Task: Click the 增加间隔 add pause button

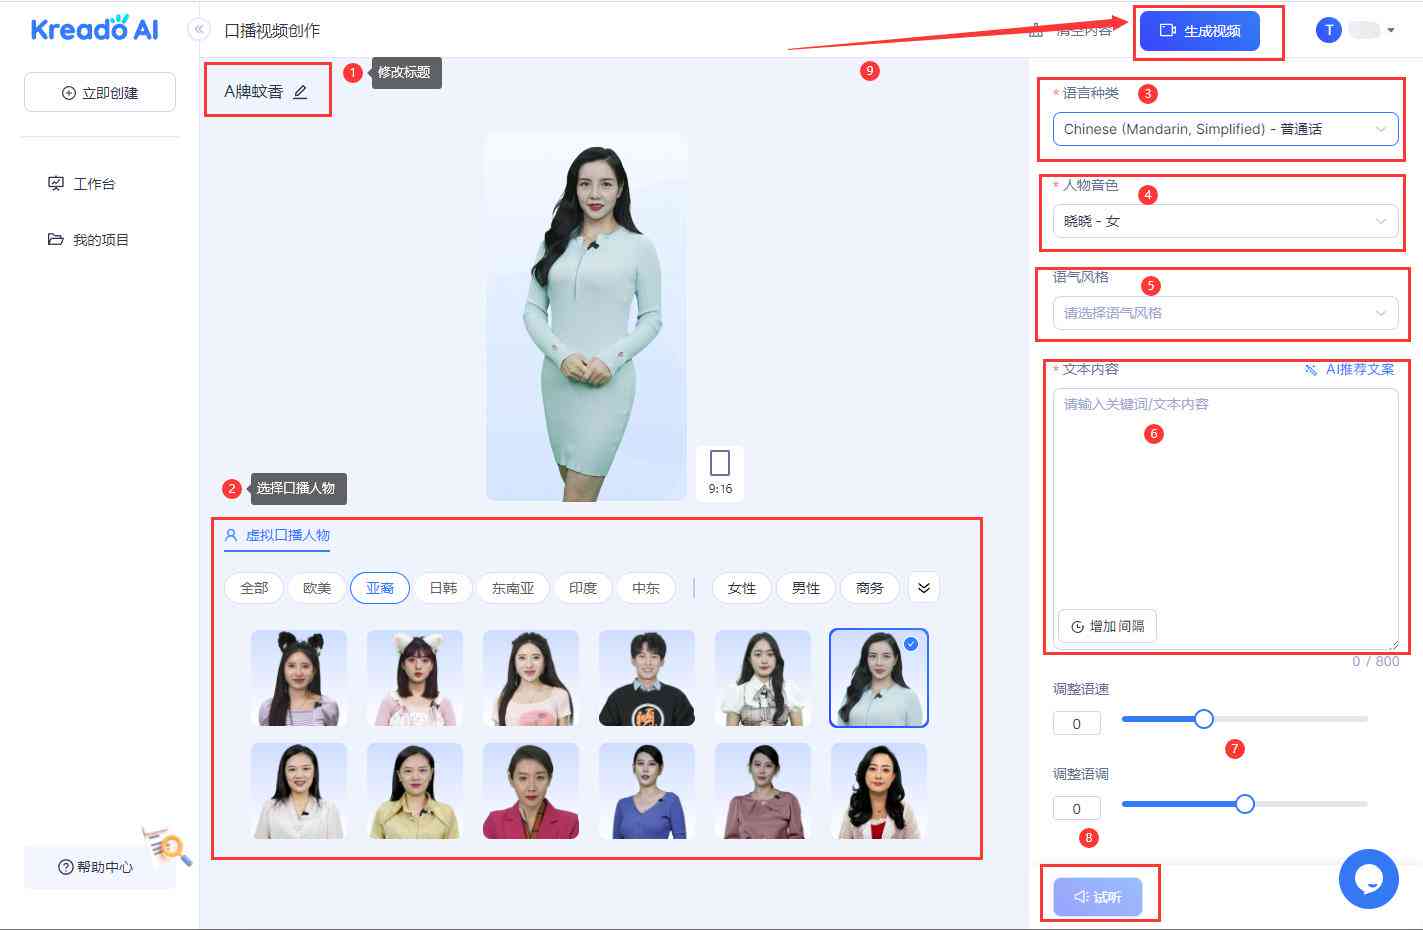Action: 1107,626
